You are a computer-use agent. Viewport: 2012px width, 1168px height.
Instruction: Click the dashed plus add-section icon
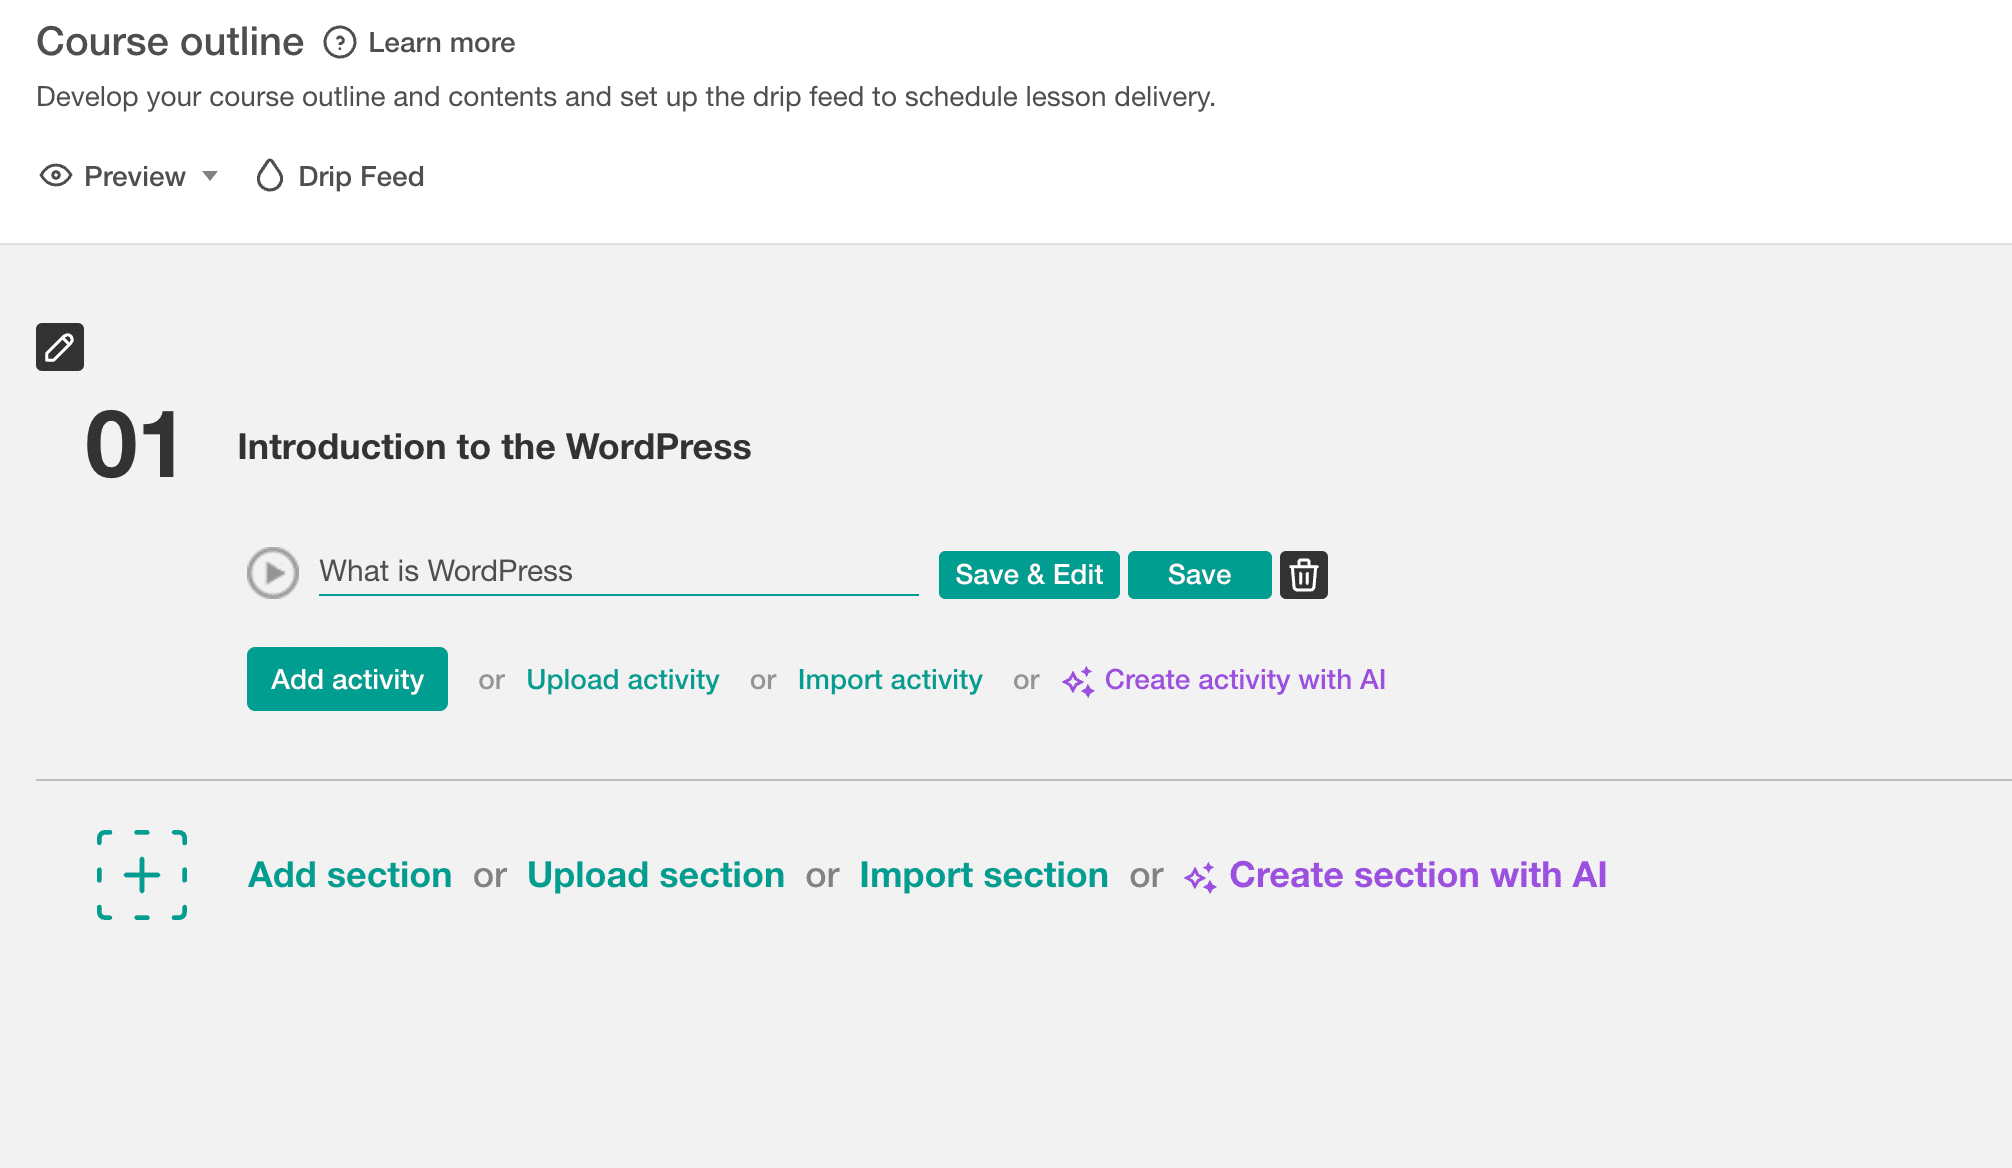tap(142, 876)
